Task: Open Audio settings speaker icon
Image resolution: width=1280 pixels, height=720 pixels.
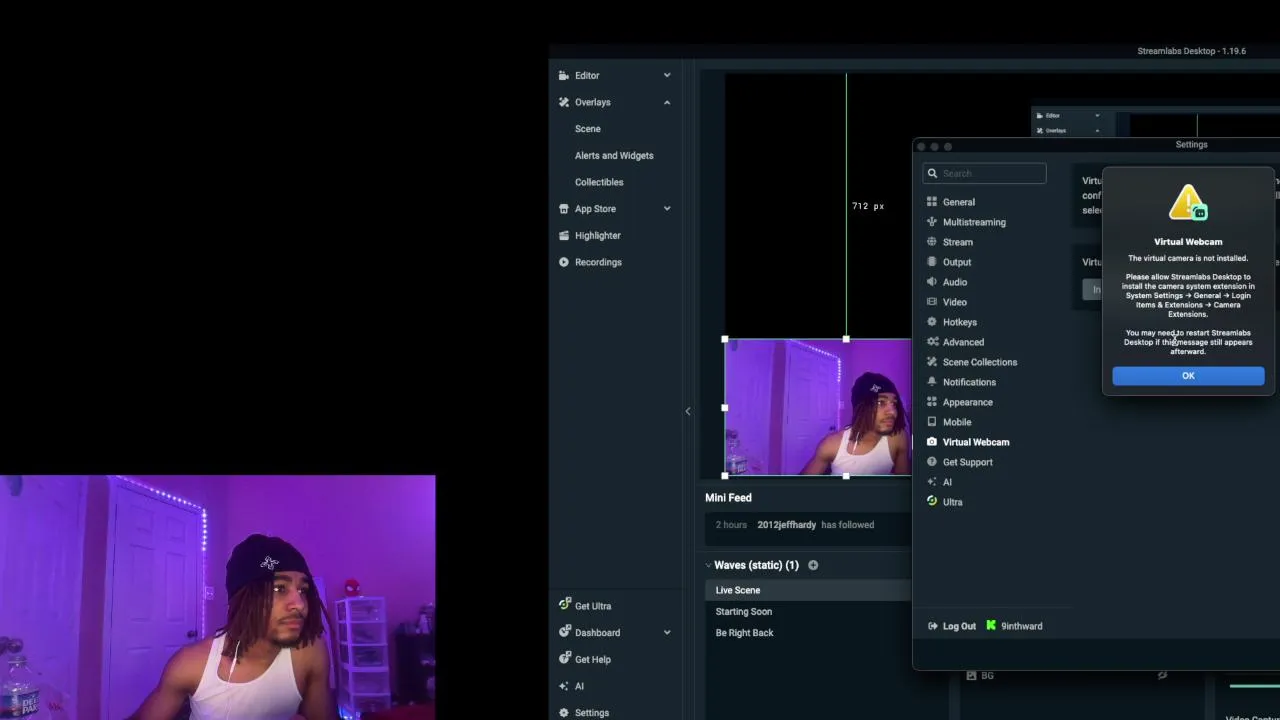Action: point(932,282)
